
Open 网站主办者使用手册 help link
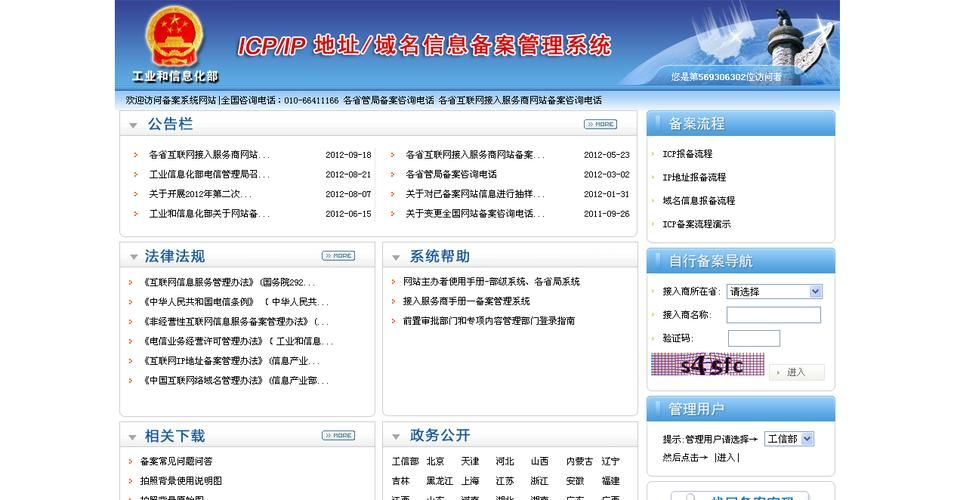pyautogui.click(x=491, y=282)
